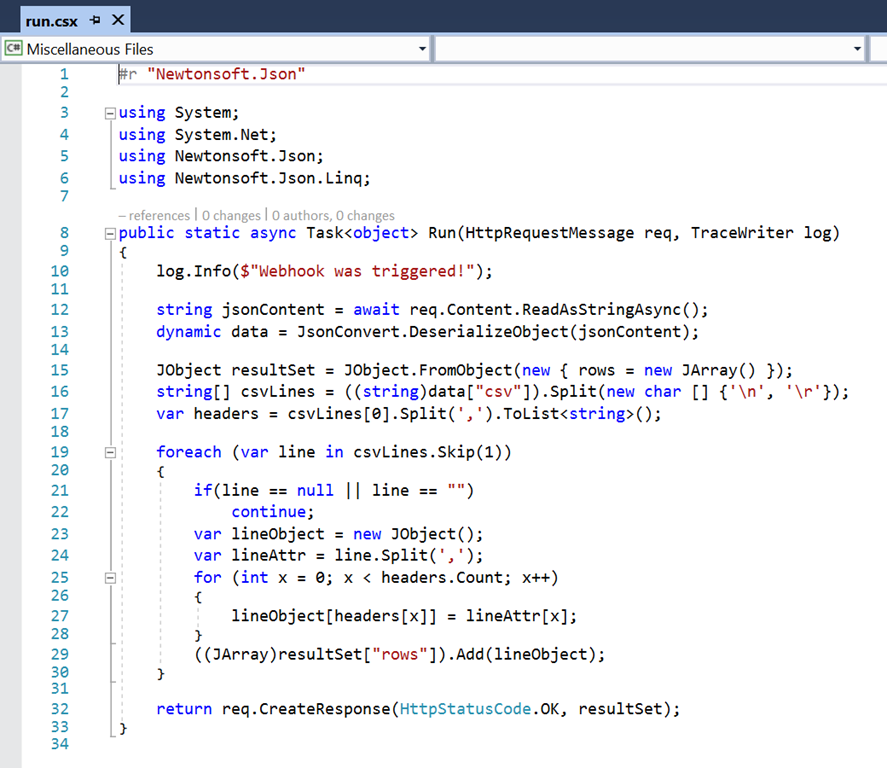The image size is (887, 768).
Task: Collapse the for loop block
Action: 110,578
